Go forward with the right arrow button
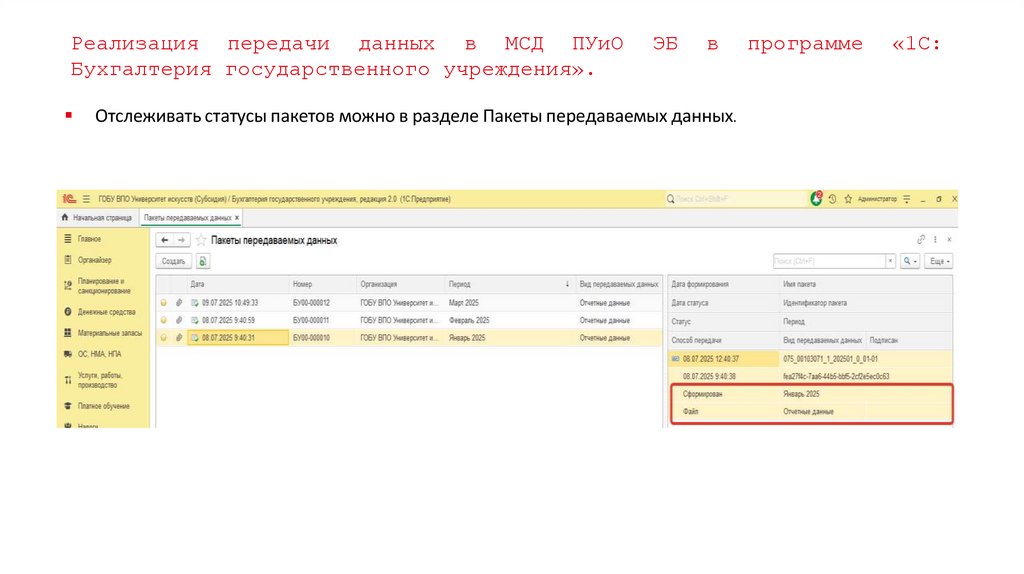 coord(182,240)
